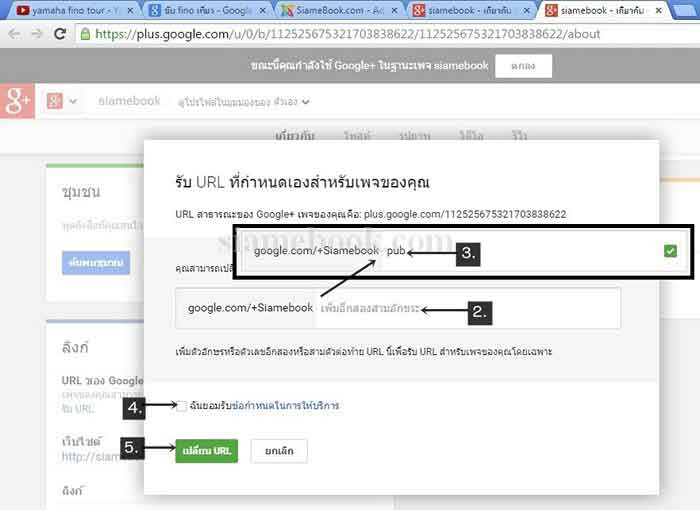Switch to the fino Google search tab
700x510 pixels.
click(207, 10)
